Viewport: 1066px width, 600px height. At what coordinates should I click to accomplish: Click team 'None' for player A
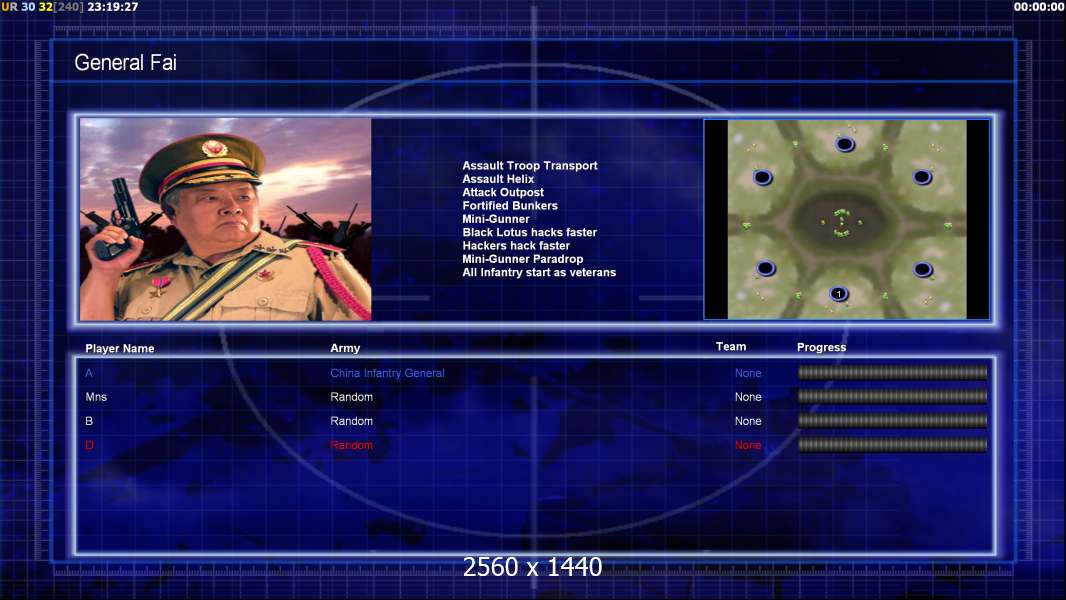pyautogui.click(x=748, y=373)
